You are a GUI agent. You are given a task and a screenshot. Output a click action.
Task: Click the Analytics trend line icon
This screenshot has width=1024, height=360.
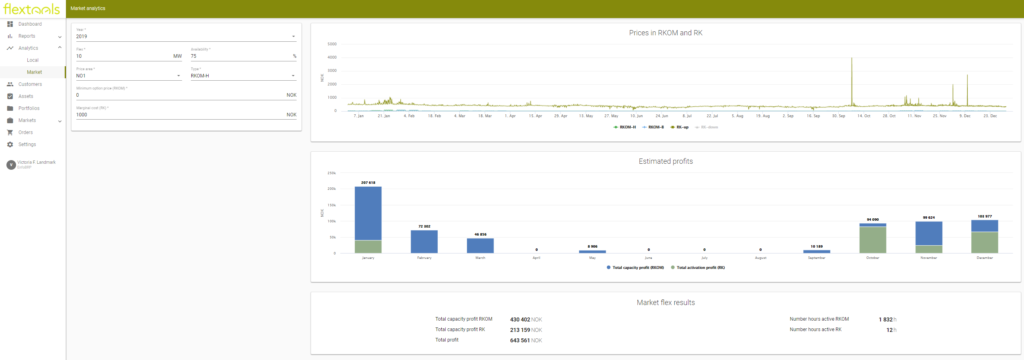(x=10, y=48)
